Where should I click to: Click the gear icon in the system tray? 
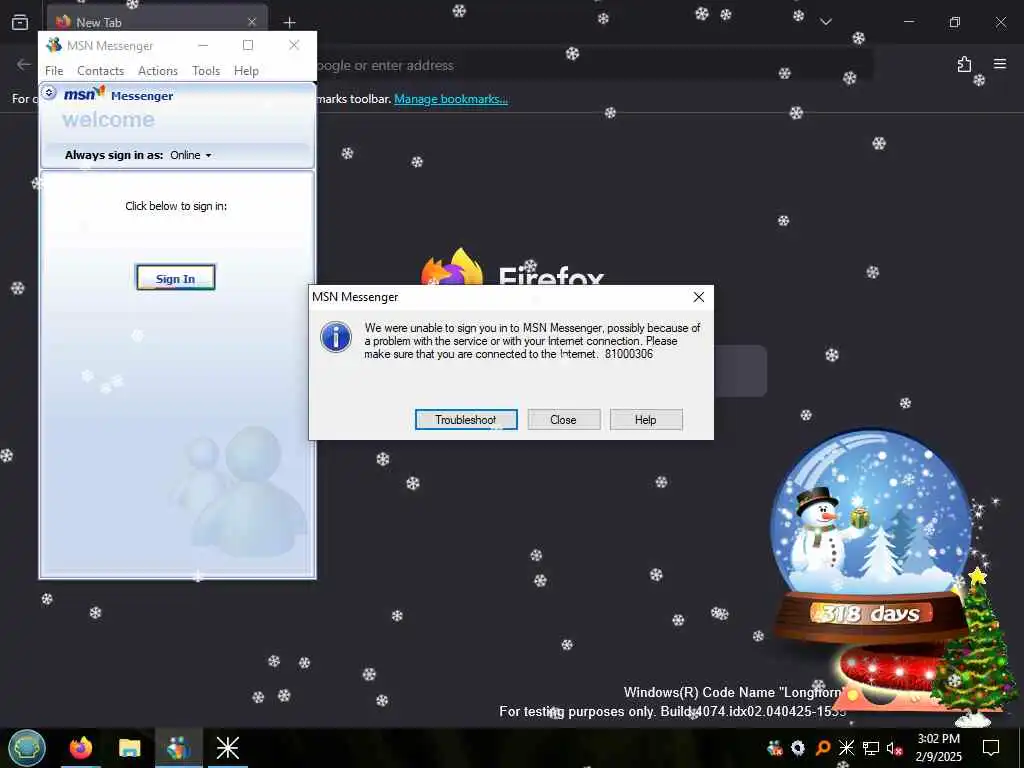click(798, 748)
